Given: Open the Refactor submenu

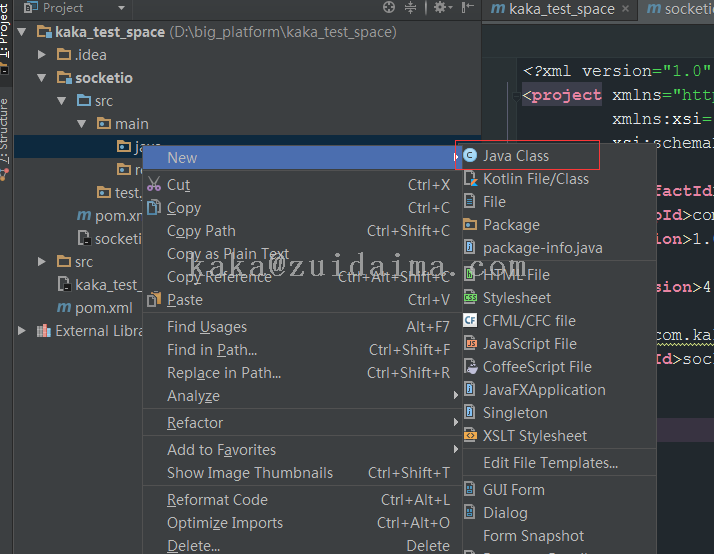Looking at the screenshot, I should [302, 423].
